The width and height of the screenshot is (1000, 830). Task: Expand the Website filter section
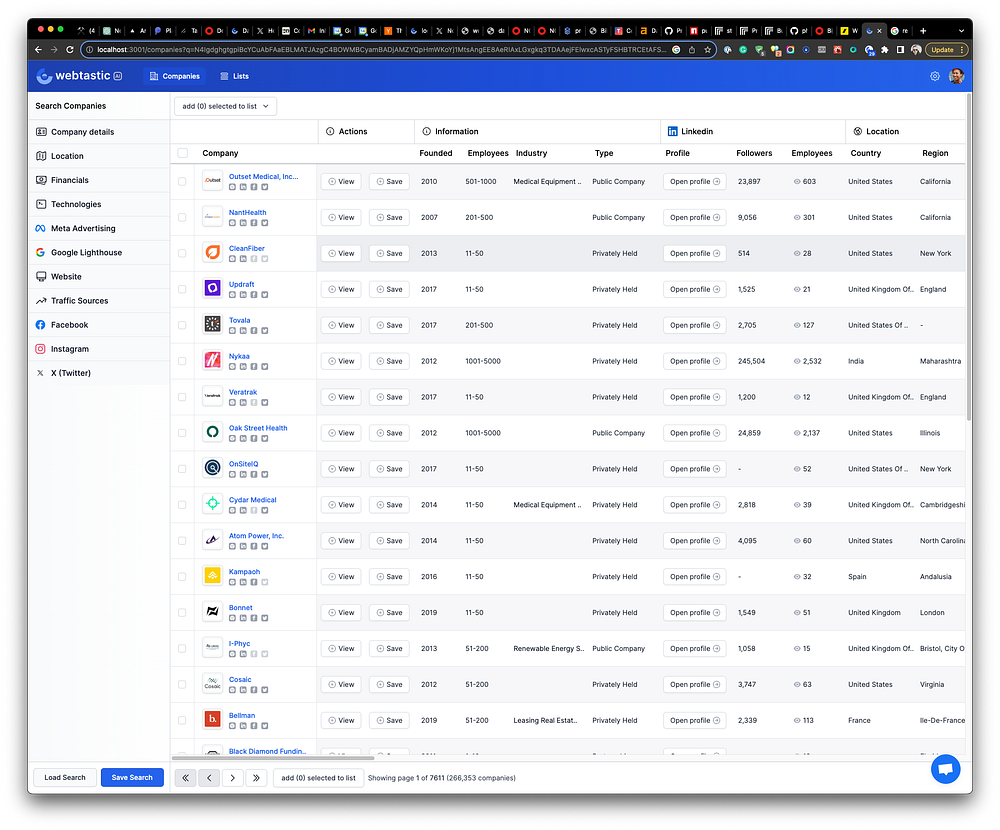99,277
